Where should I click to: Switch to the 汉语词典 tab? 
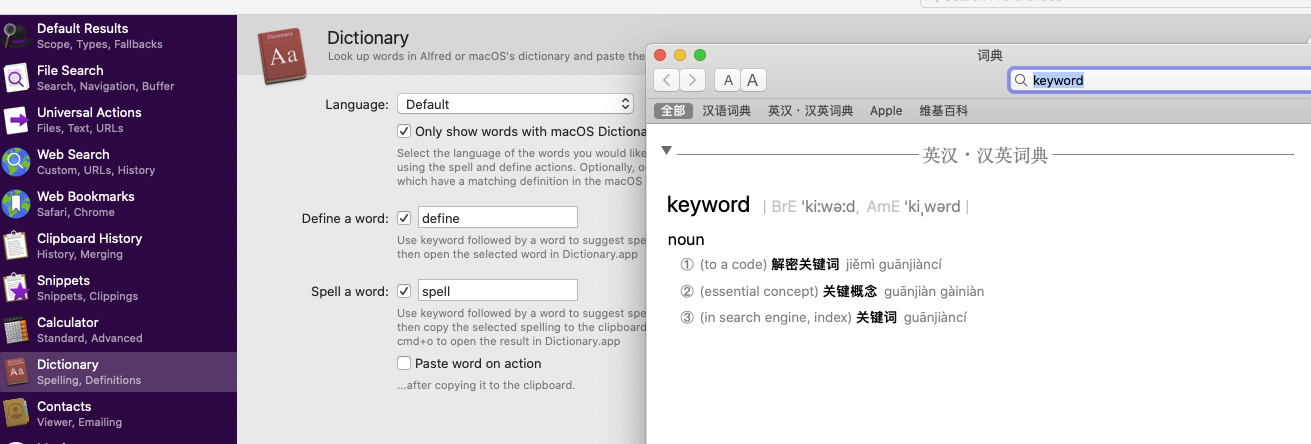pos(726,111)
